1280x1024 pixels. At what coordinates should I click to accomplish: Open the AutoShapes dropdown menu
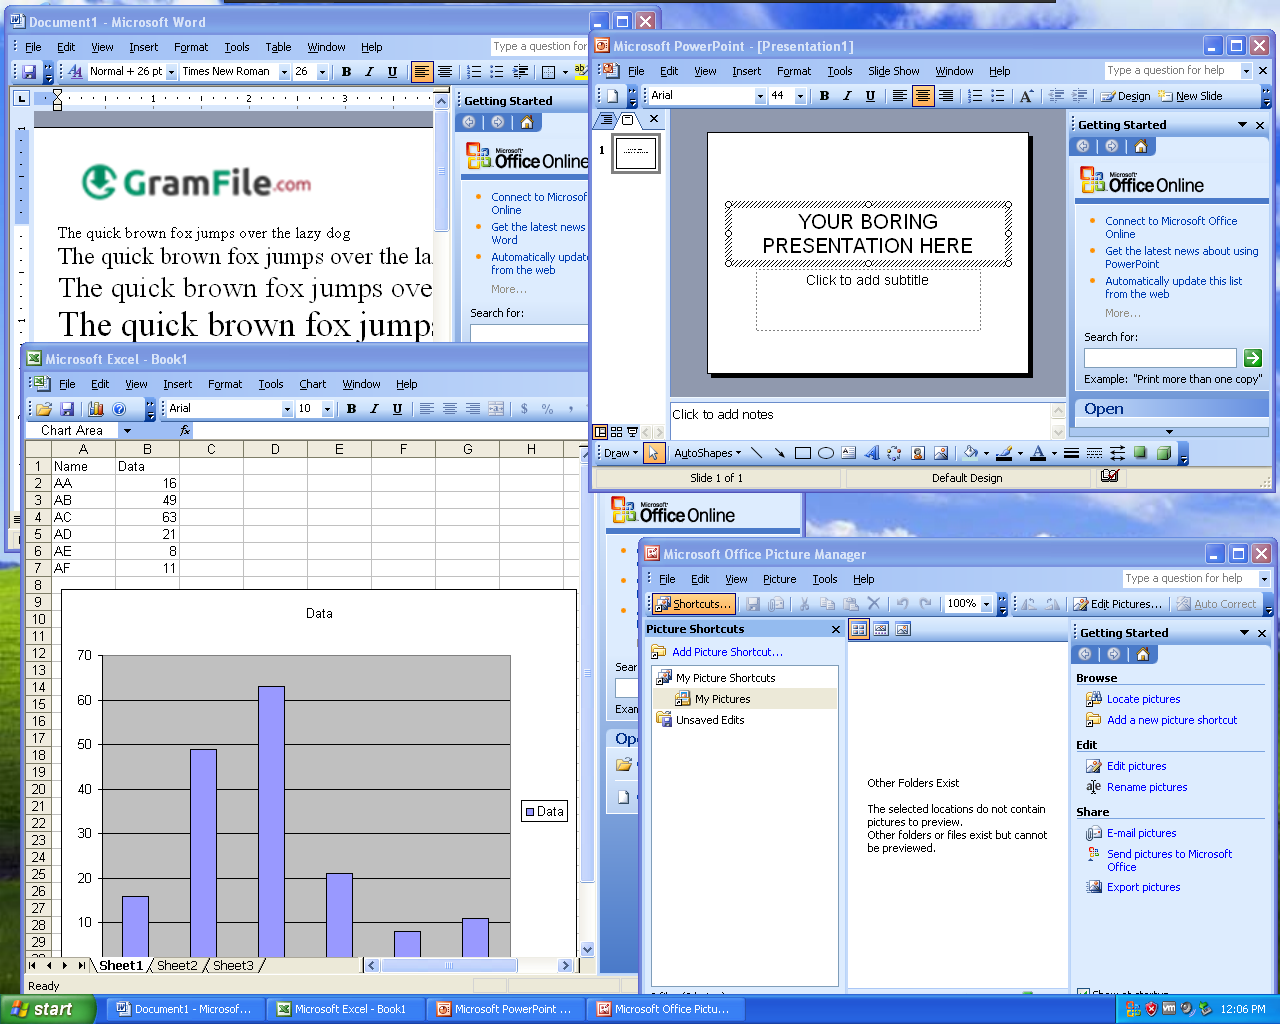[x=707, y=453]
